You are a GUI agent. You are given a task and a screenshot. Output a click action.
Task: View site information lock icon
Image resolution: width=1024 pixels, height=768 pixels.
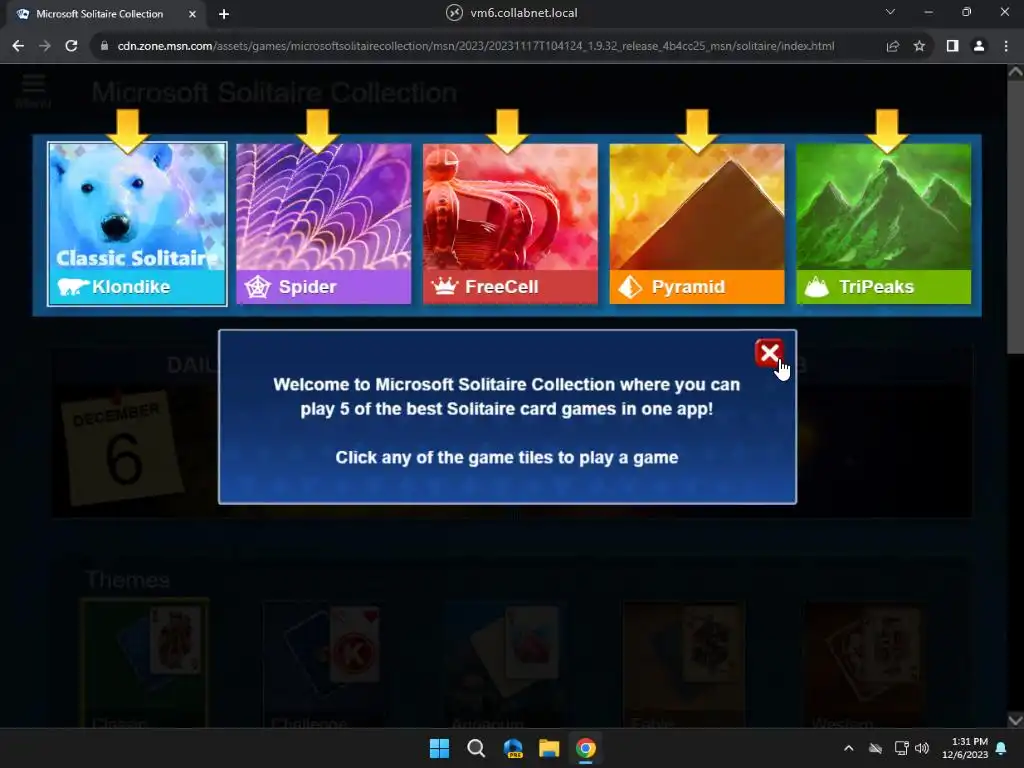pos(104,46)
